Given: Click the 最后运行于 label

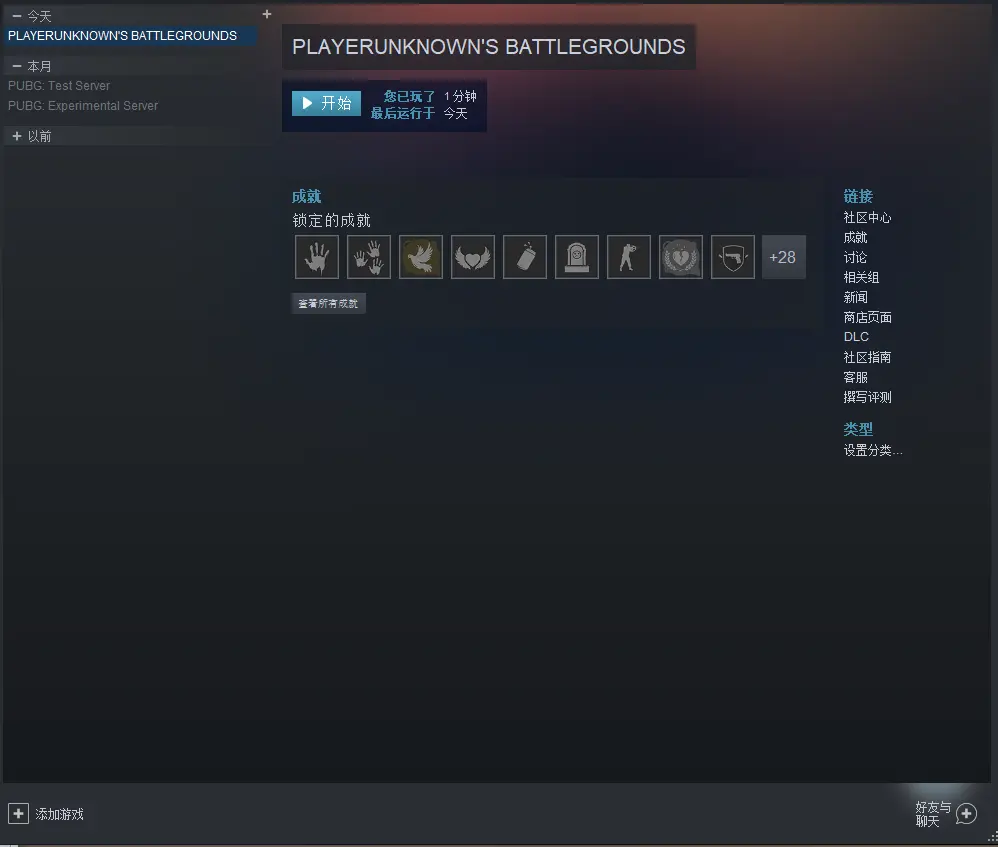Looking at the screenshot, I should (x=402, y=113).
